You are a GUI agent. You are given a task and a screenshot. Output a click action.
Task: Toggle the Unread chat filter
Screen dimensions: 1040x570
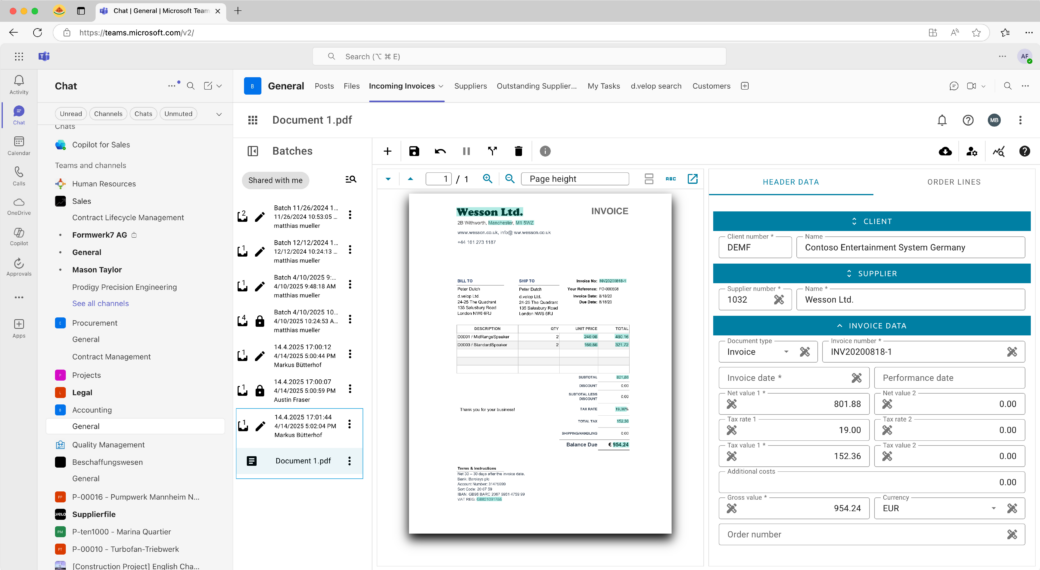click(71, 113)
